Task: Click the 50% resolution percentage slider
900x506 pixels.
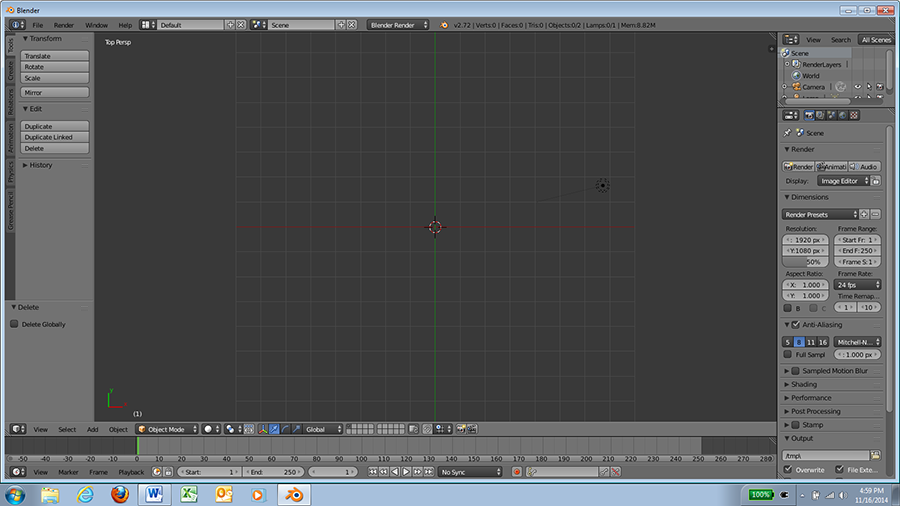Action: 805,262
